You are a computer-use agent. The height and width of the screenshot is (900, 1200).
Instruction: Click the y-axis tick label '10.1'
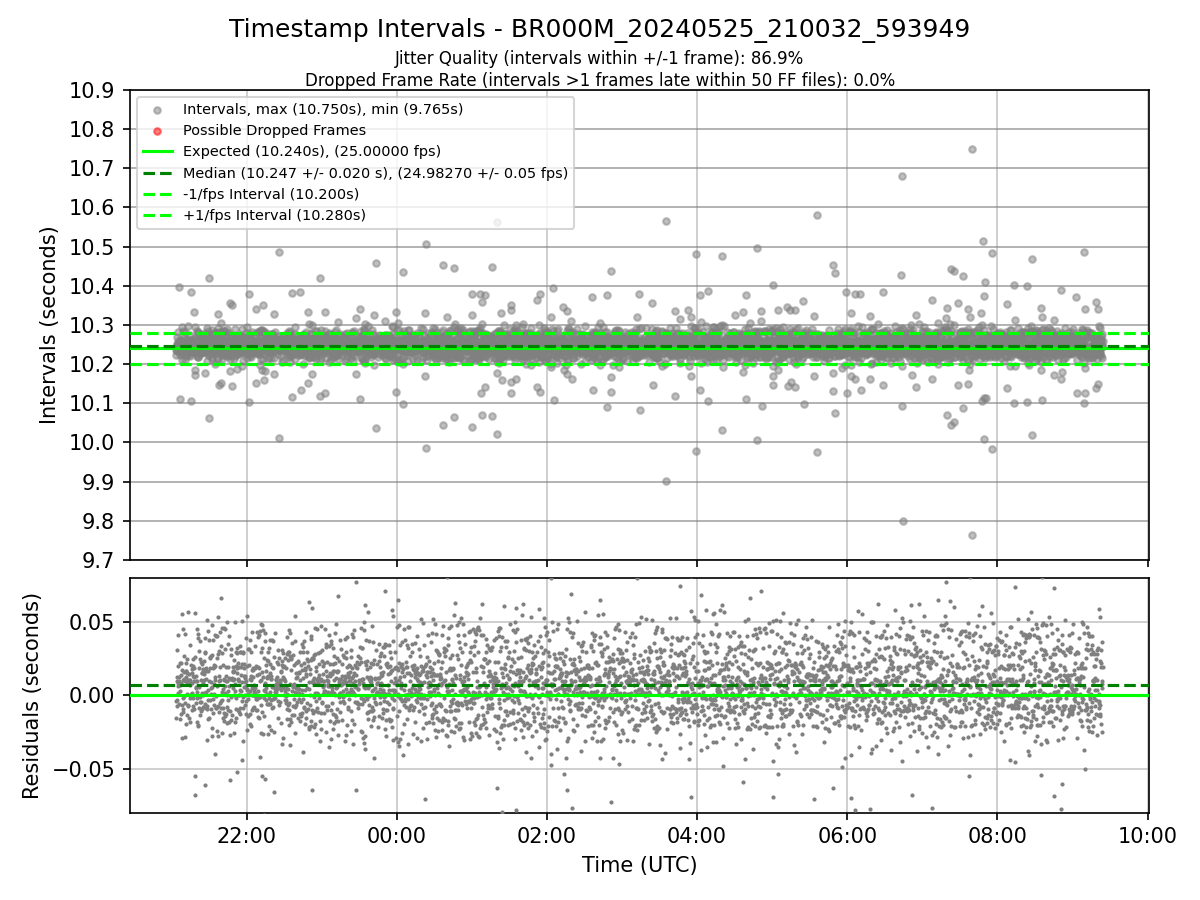coord(91,403)
